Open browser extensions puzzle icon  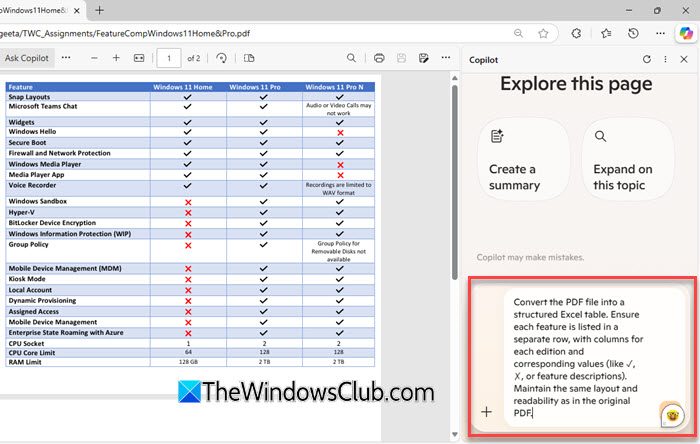point(576,33)
